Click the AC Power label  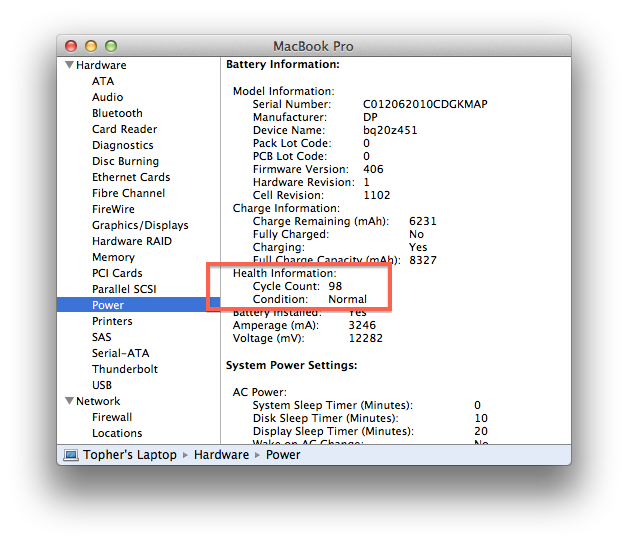coord(260,392)
